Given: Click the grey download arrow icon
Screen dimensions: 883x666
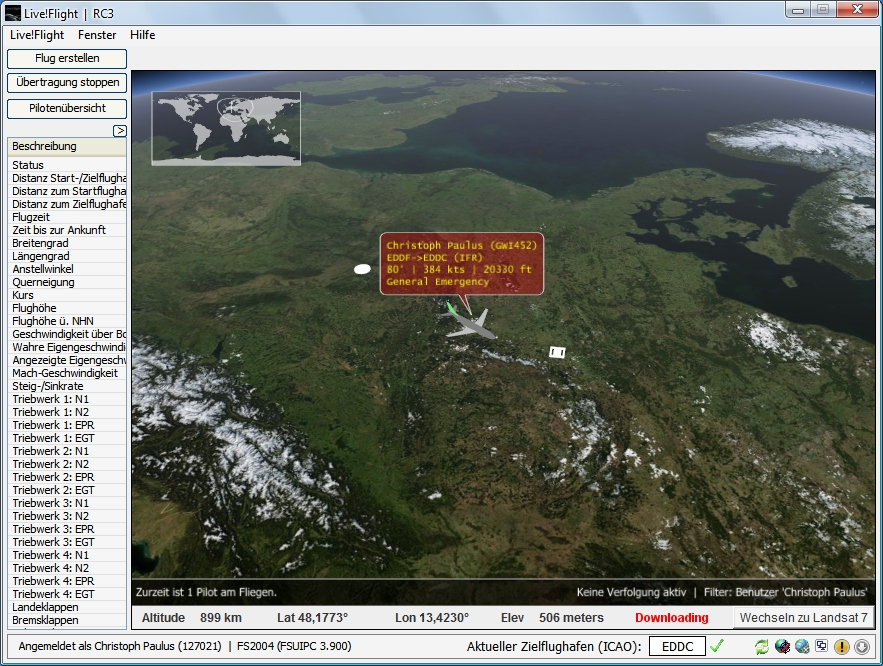Looking at the screenshot, I should click(862, 647).
